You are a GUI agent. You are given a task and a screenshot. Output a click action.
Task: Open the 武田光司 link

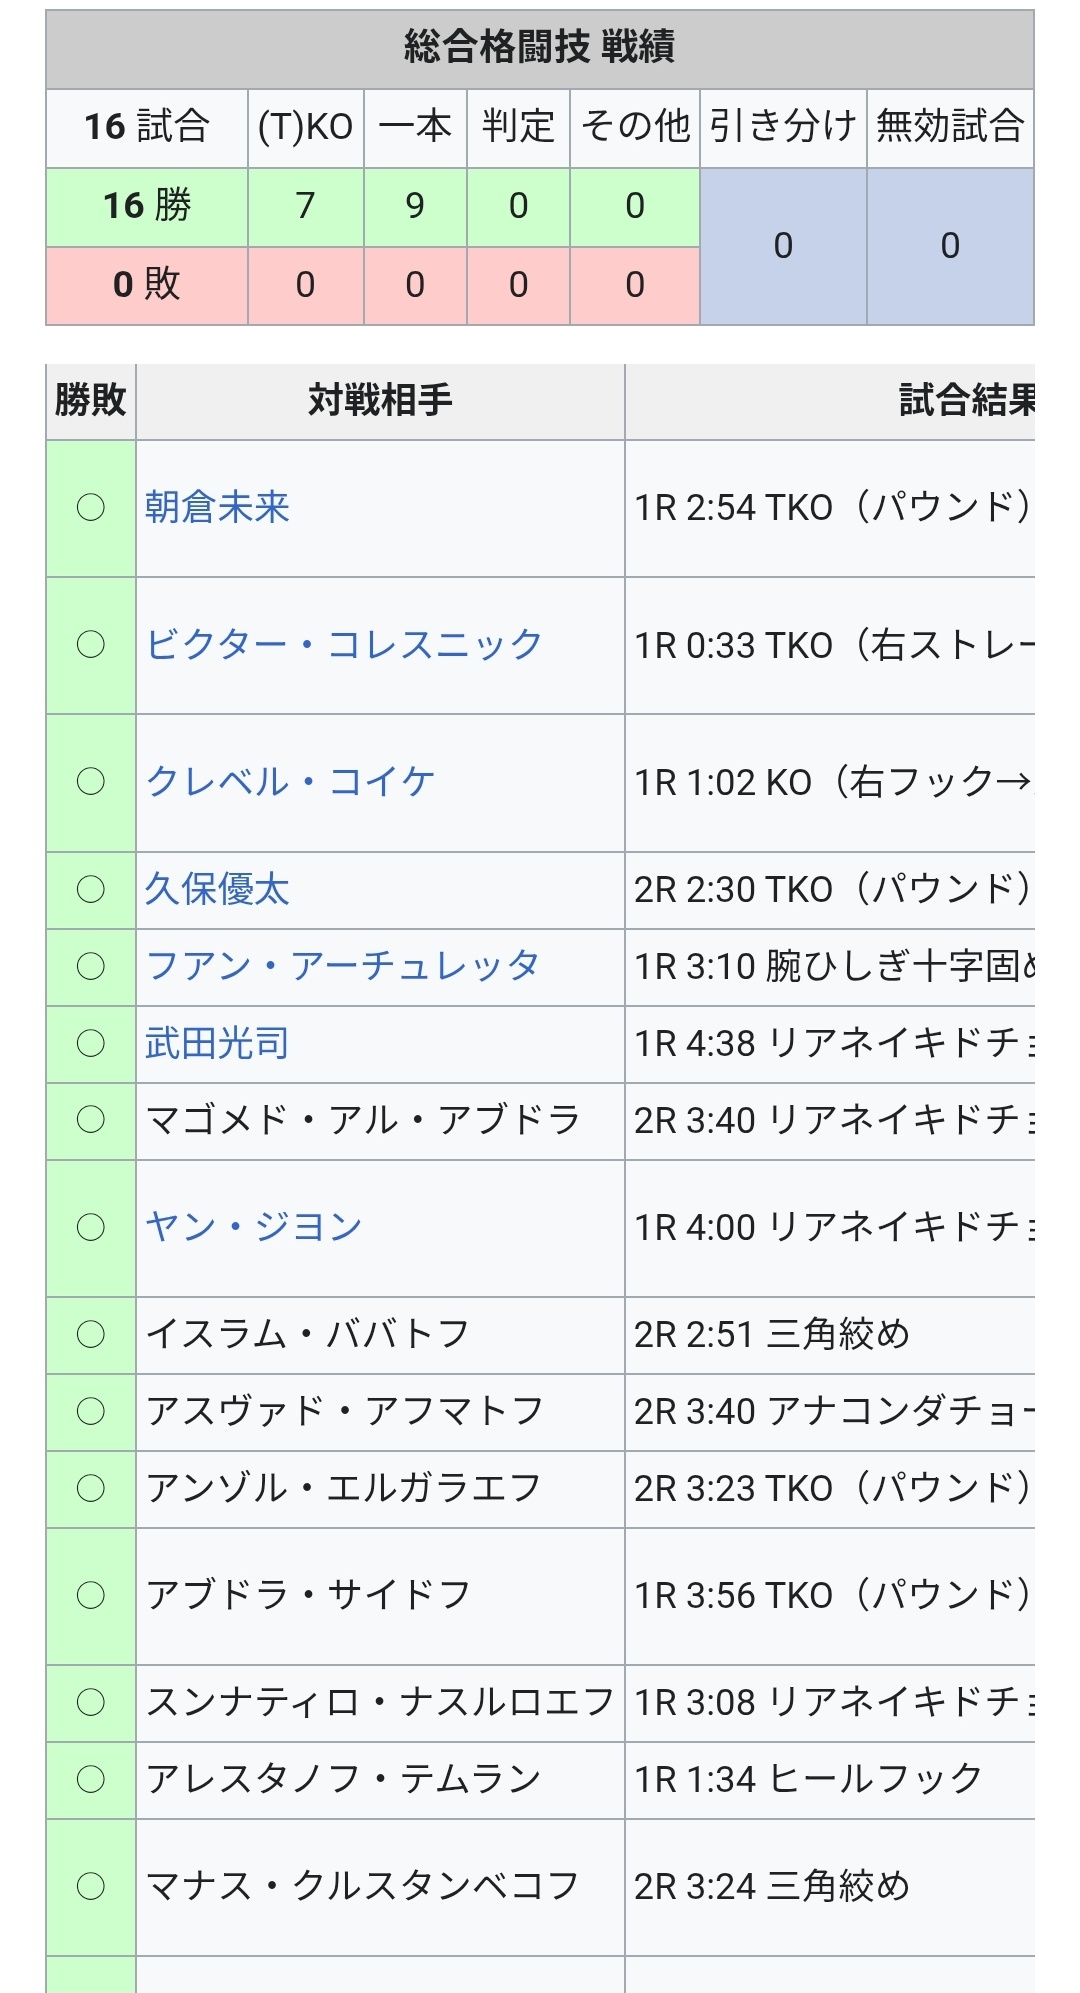(217, 1044)
